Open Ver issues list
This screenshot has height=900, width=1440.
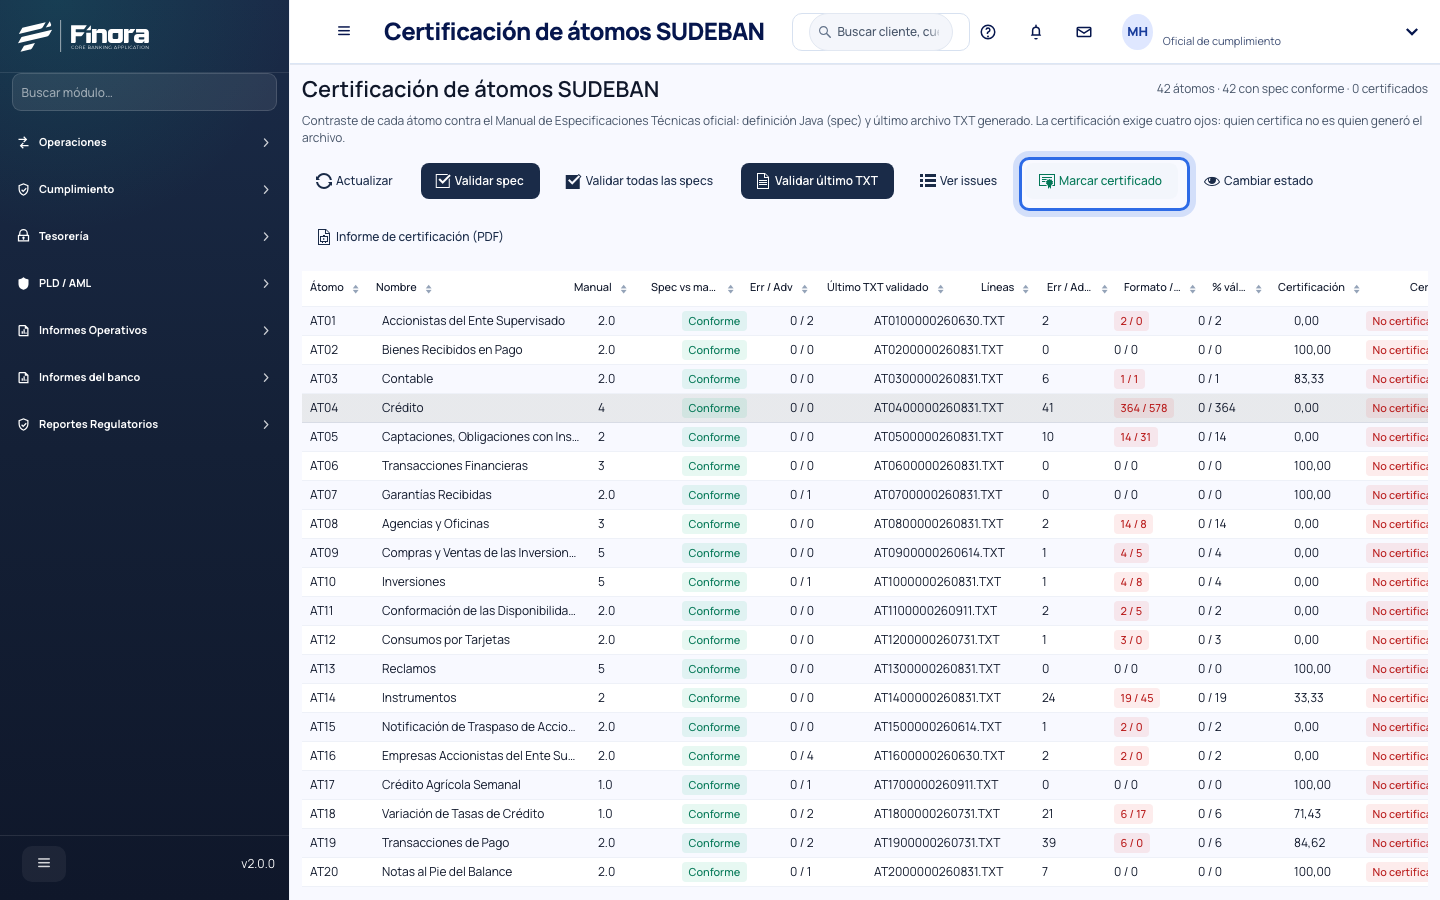pos(958,181)
